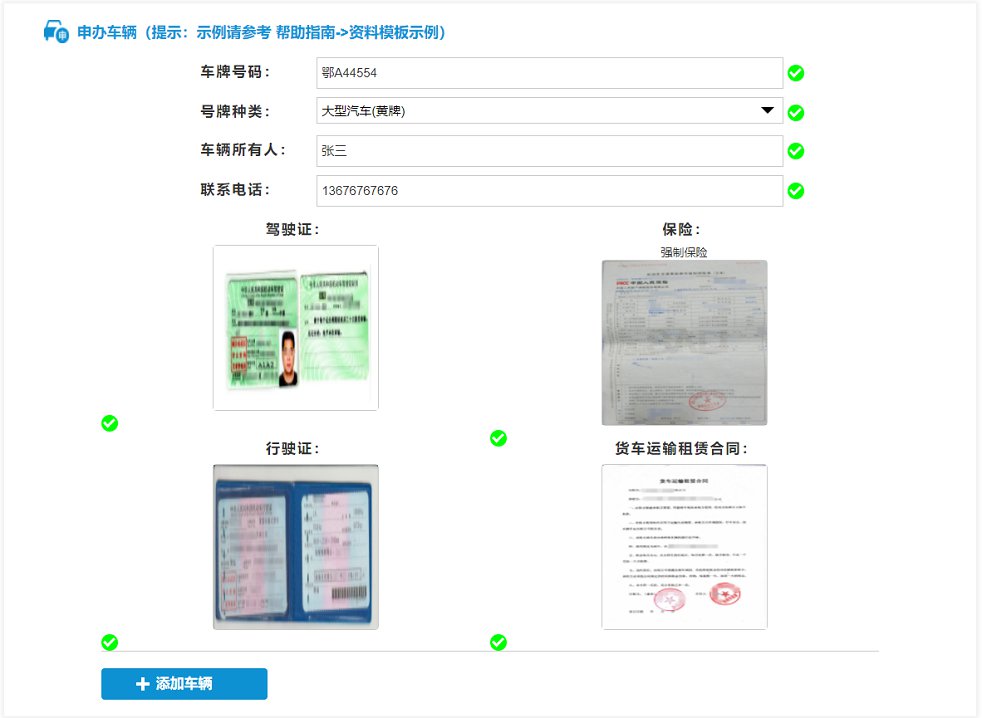Open the 号牌种类 dropdown arrow
This screenshot has width=982, height=718.
point(767,111)
